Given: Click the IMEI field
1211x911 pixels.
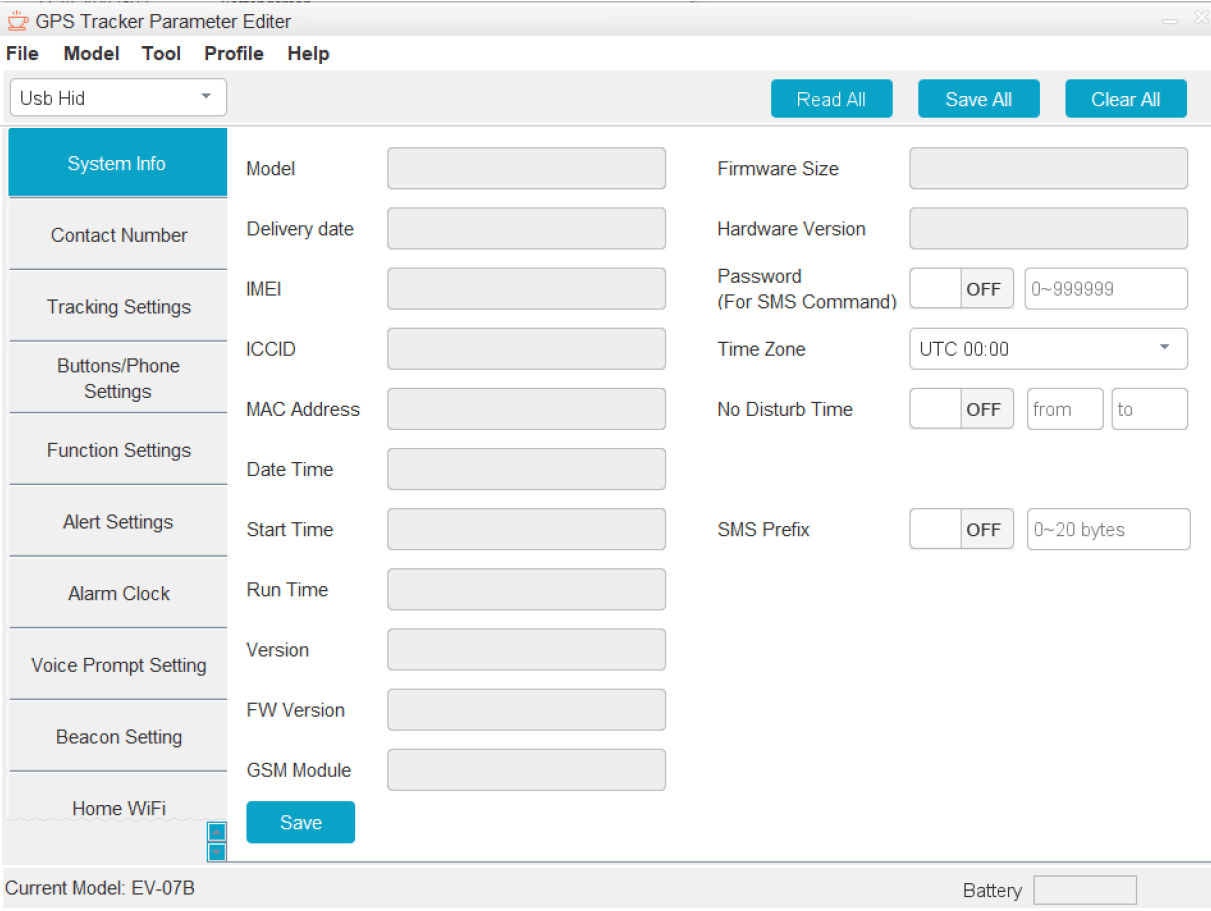Looking at the screenshot, I should (x=526, y=288).
